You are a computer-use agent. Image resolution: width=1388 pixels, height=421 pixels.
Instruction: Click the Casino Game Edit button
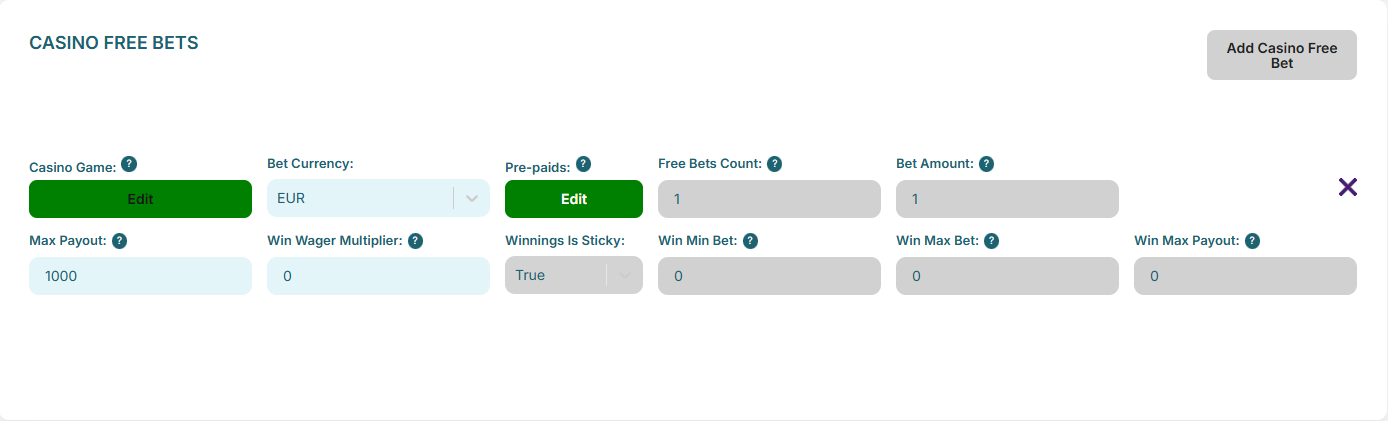click(140, 199)
